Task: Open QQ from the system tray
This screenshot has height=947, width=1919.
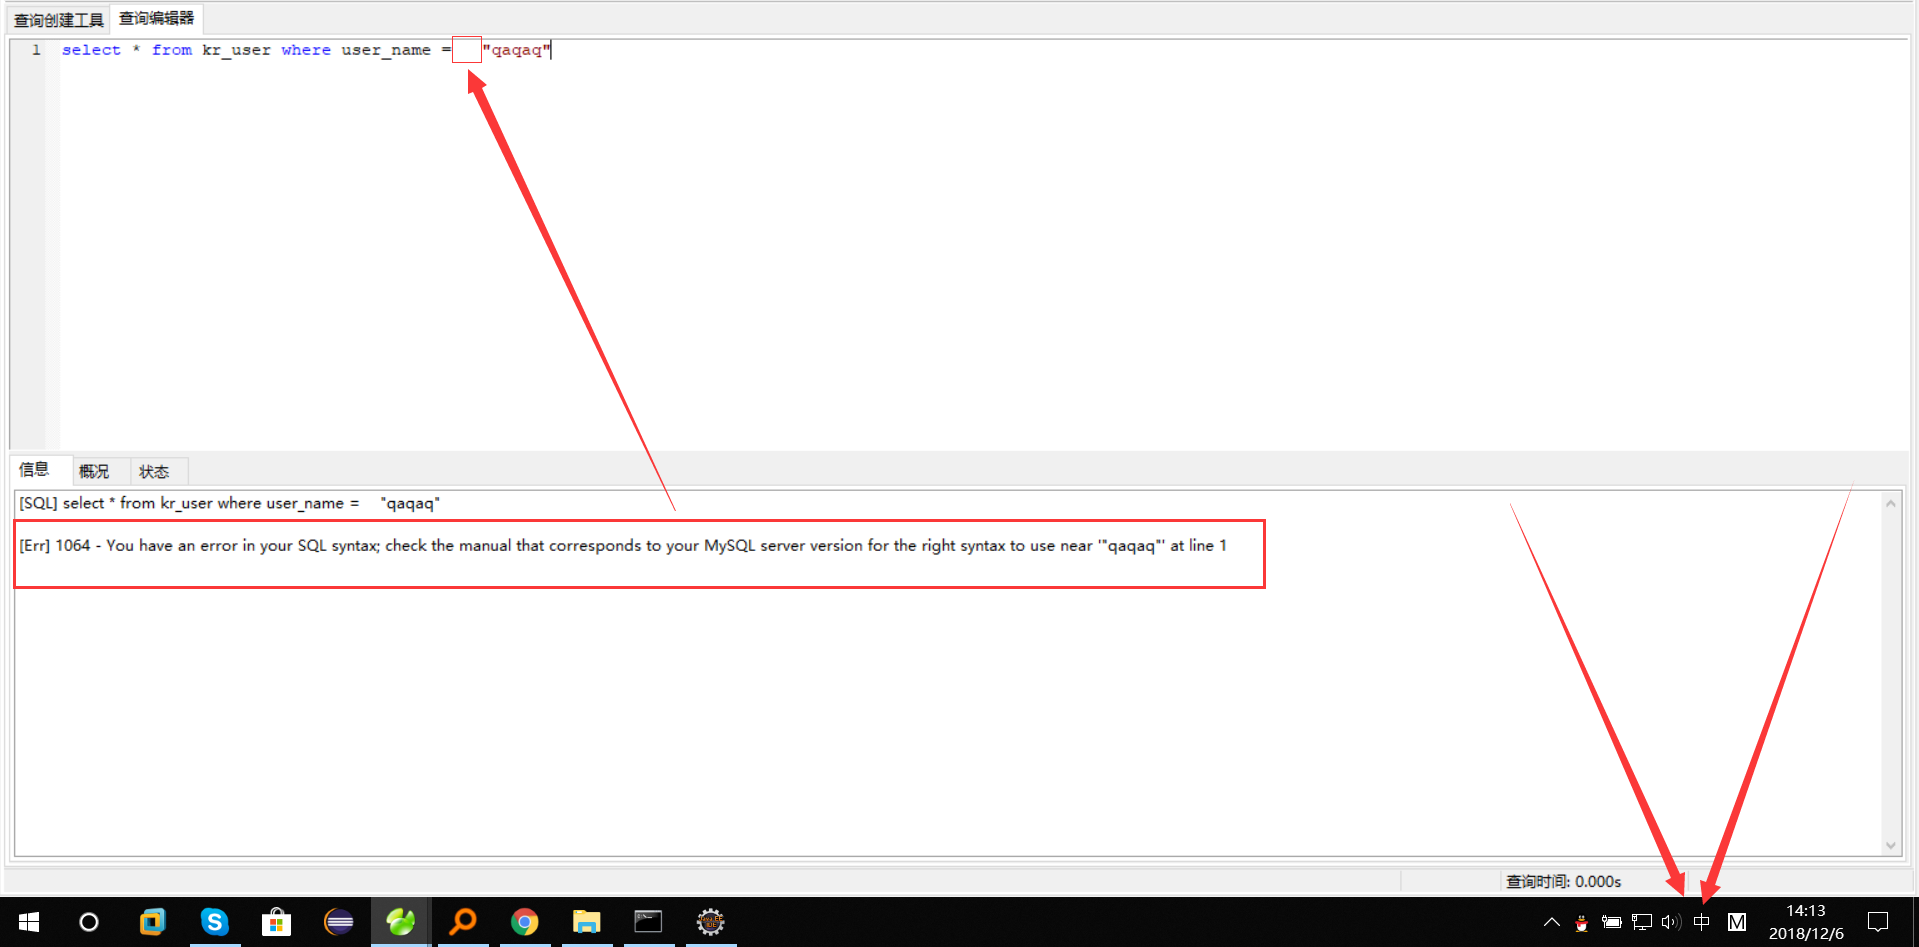Action: (1581, 923)
